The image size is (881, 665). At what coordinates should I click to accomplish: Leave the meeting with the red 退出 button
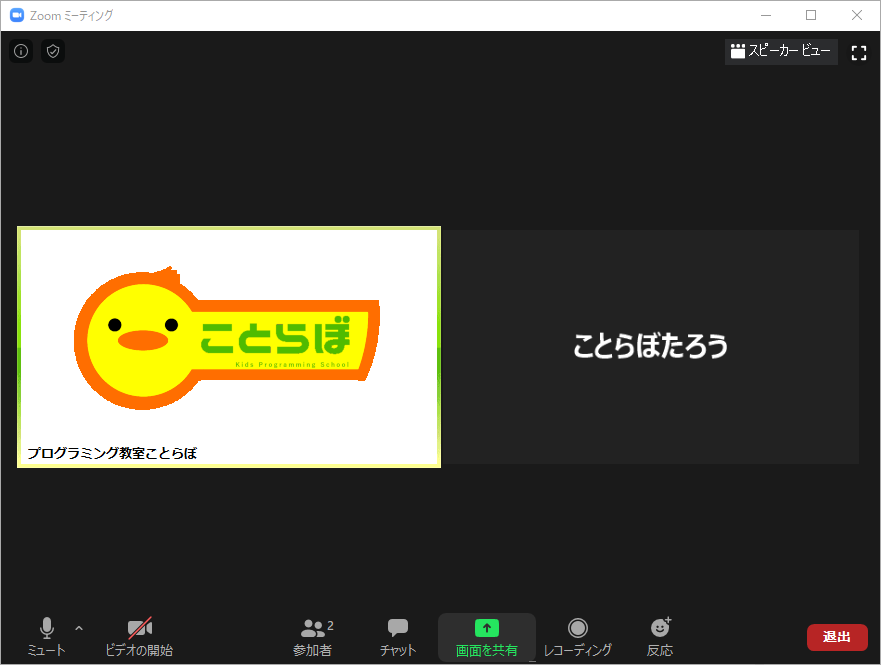[837, 637]
